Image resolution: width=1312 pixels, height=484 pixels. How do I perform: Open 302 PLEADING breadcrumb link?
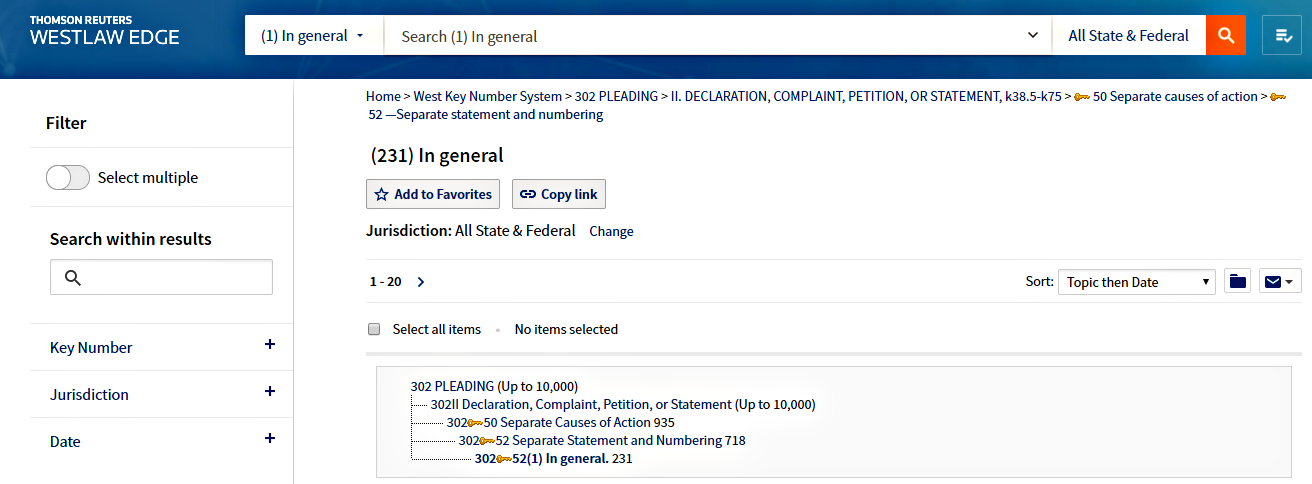pos(616,97)
